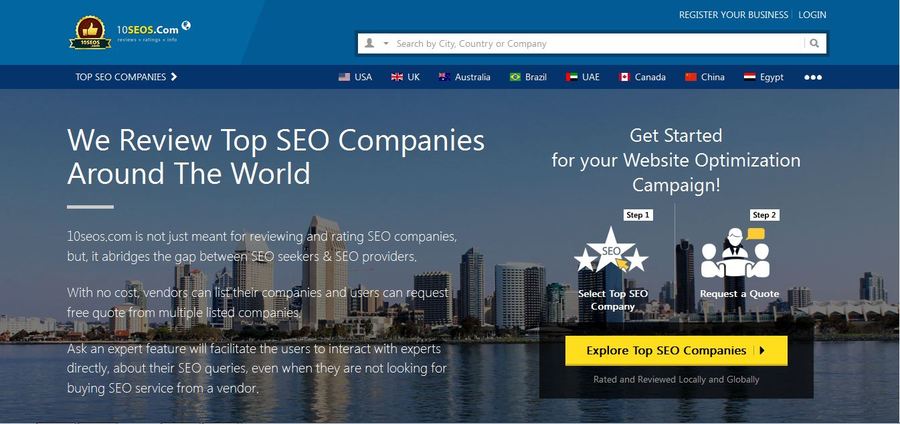The height and width of the screenshot is (424, 900).
Task: Focus the Search by City, Country field
Action: coord(599,44)
